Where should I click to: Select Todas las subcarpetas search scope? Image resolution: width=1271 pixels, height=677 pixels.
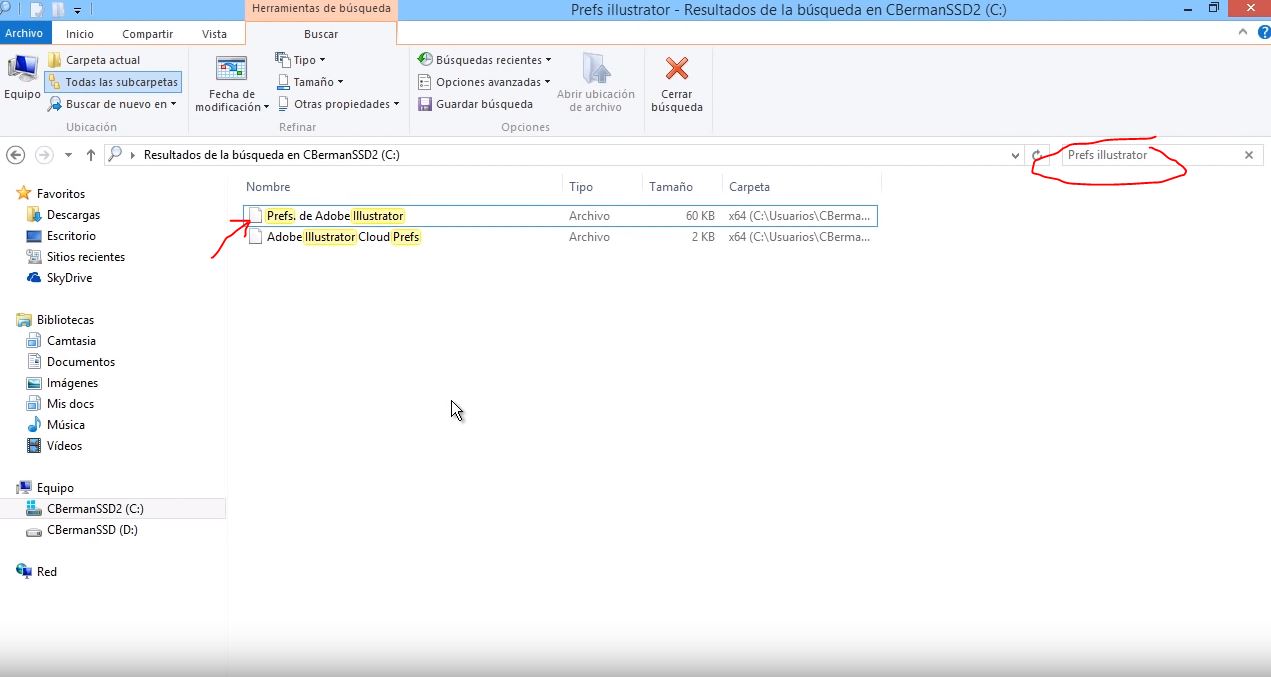113,82
